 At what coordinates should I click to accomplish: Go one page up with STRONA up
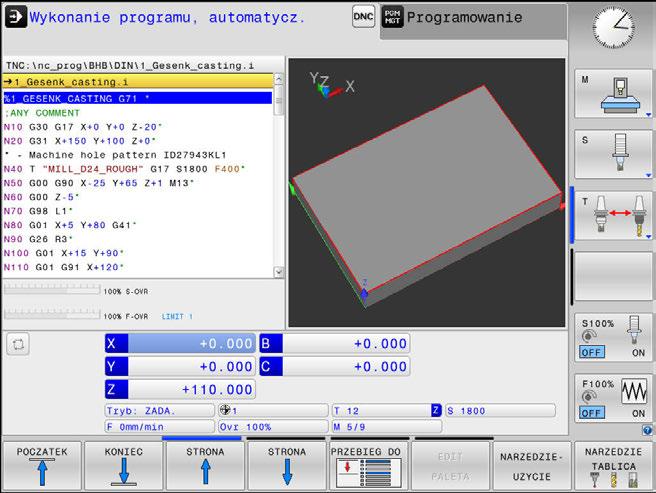(x=205, y=465)
